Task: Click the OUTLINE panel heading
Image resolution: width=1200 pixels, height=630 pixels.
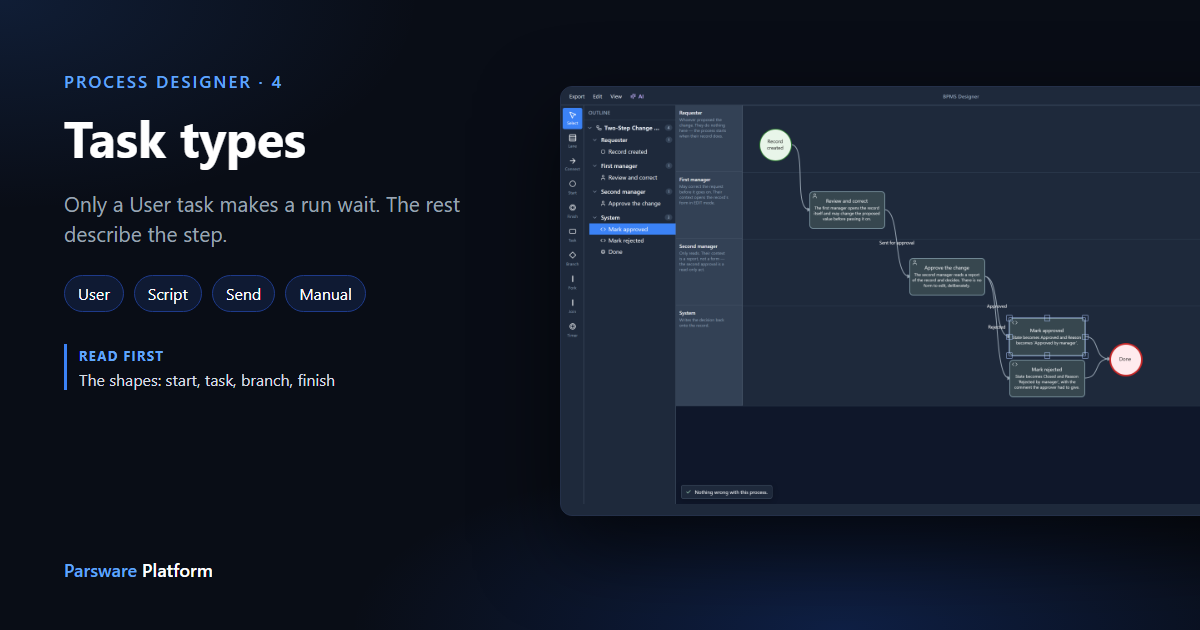Action: click(x=599, y=113)
